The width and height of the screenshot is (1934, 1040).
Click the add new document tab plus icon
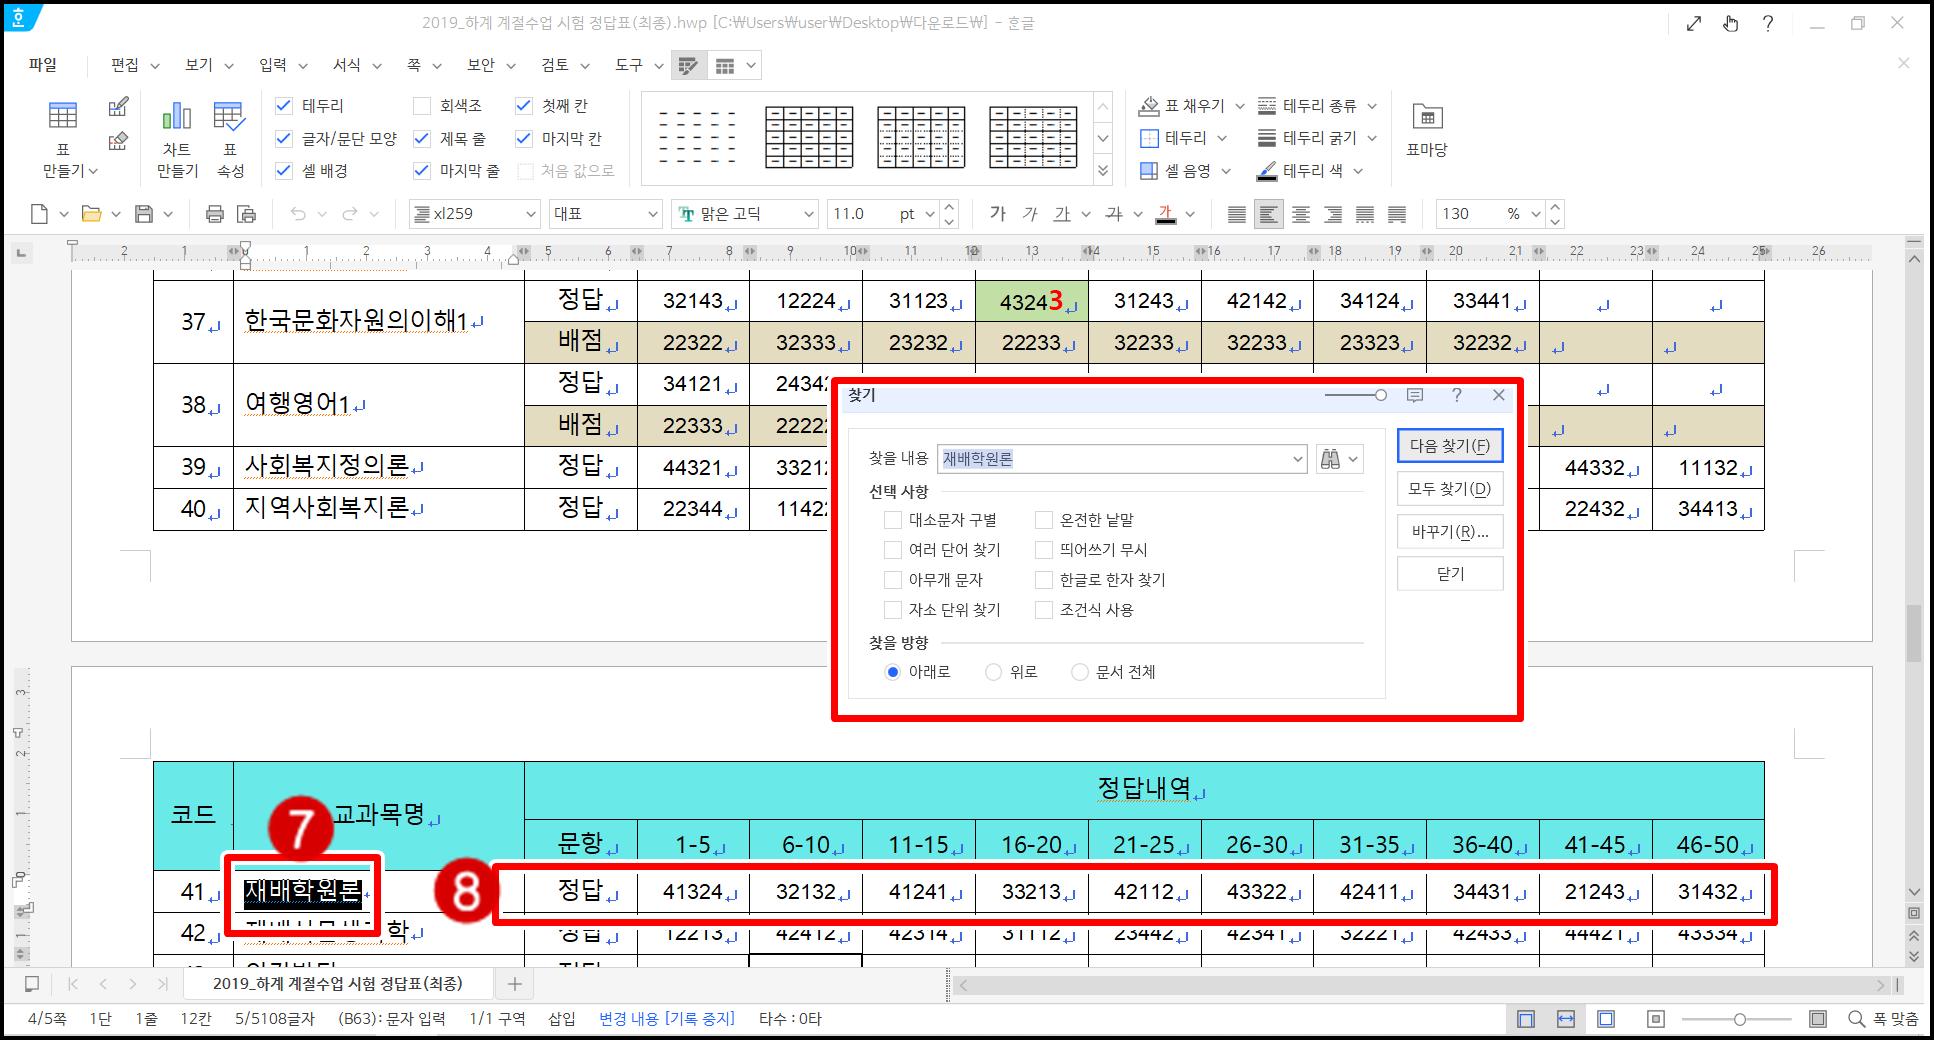515,984
